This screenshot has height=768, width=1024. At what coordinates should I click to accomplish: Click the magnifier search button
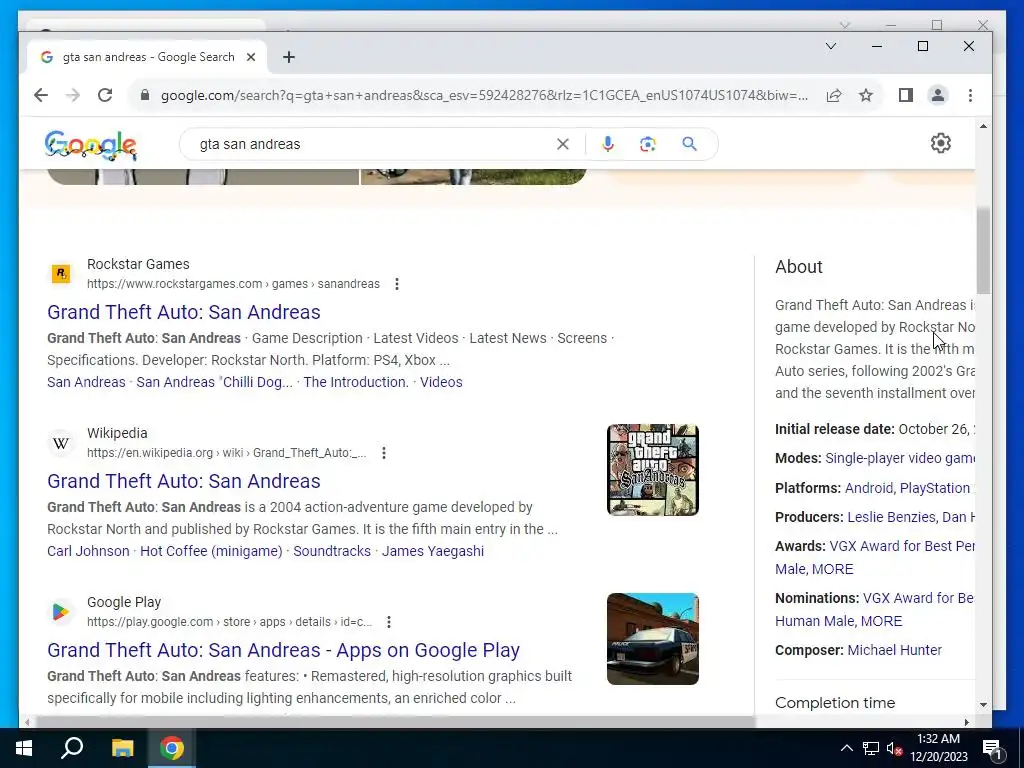point(690,144)
